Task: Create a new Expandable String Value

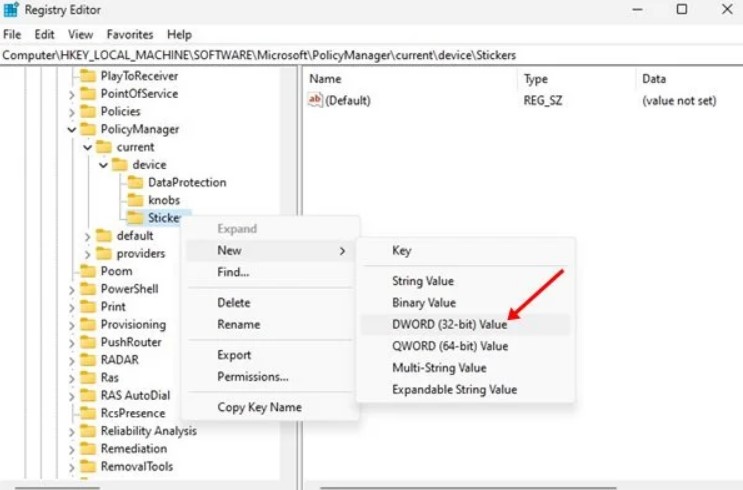Action: pyautogui.click(x=465, y=390)
